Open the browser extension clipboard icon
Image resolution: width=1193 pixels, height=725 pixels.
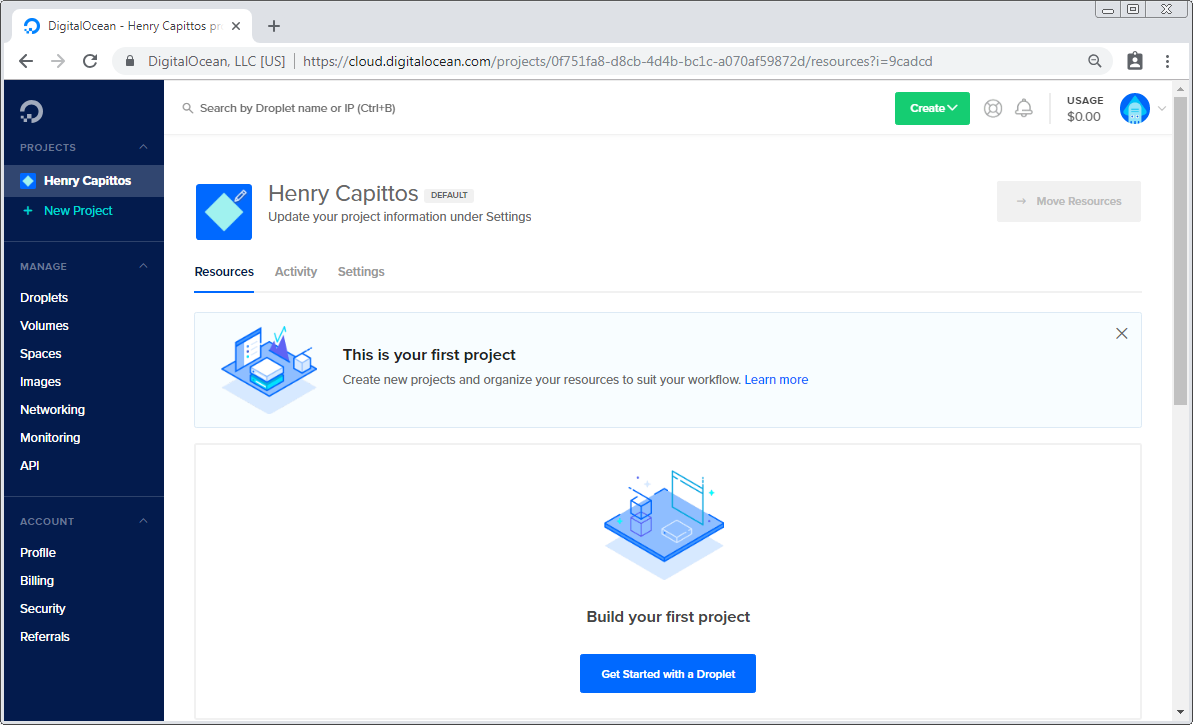click(1134, 62)
